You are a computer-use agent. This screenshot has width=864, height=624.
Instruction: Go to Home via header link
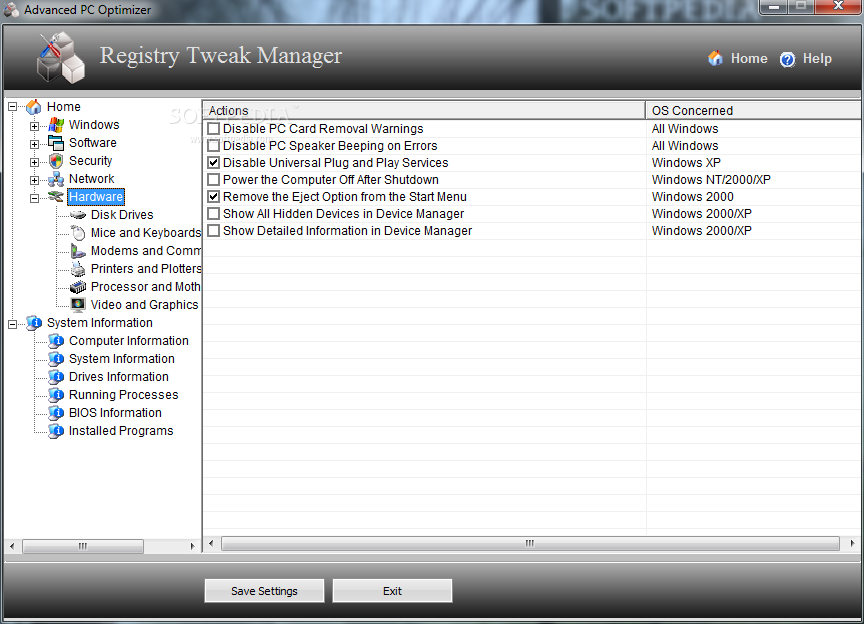point(749,58)
